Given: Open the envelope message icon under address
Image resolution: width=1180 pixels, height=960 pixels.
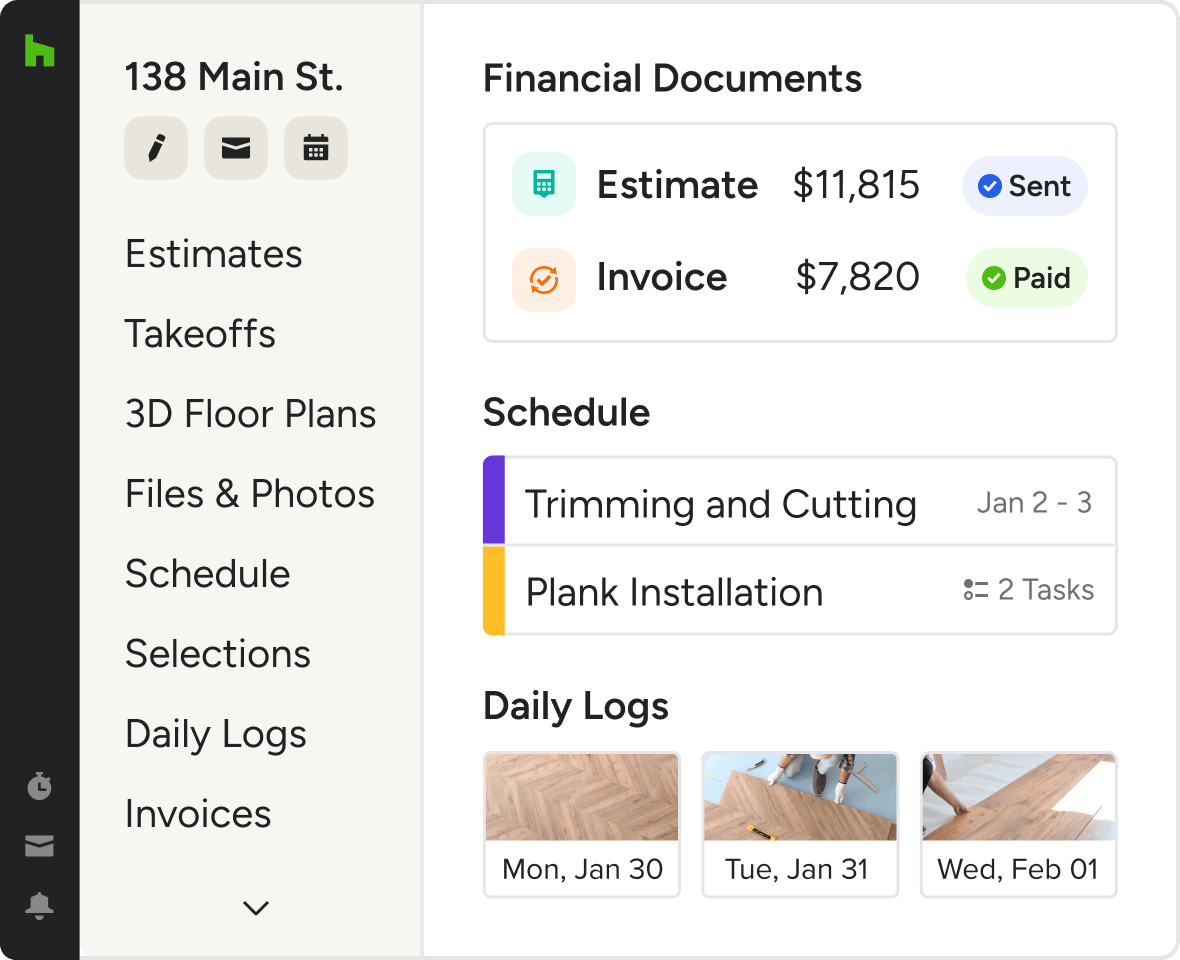Looking at the screenshot, I should coord(236,148).
